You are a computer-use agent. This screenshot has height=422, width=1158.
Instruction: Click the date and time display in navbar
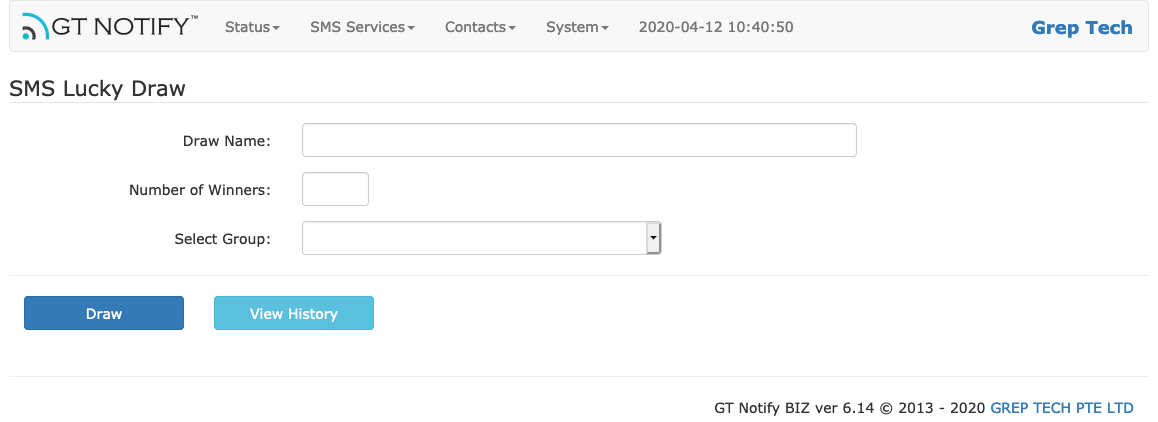click(x=716, y=27)
